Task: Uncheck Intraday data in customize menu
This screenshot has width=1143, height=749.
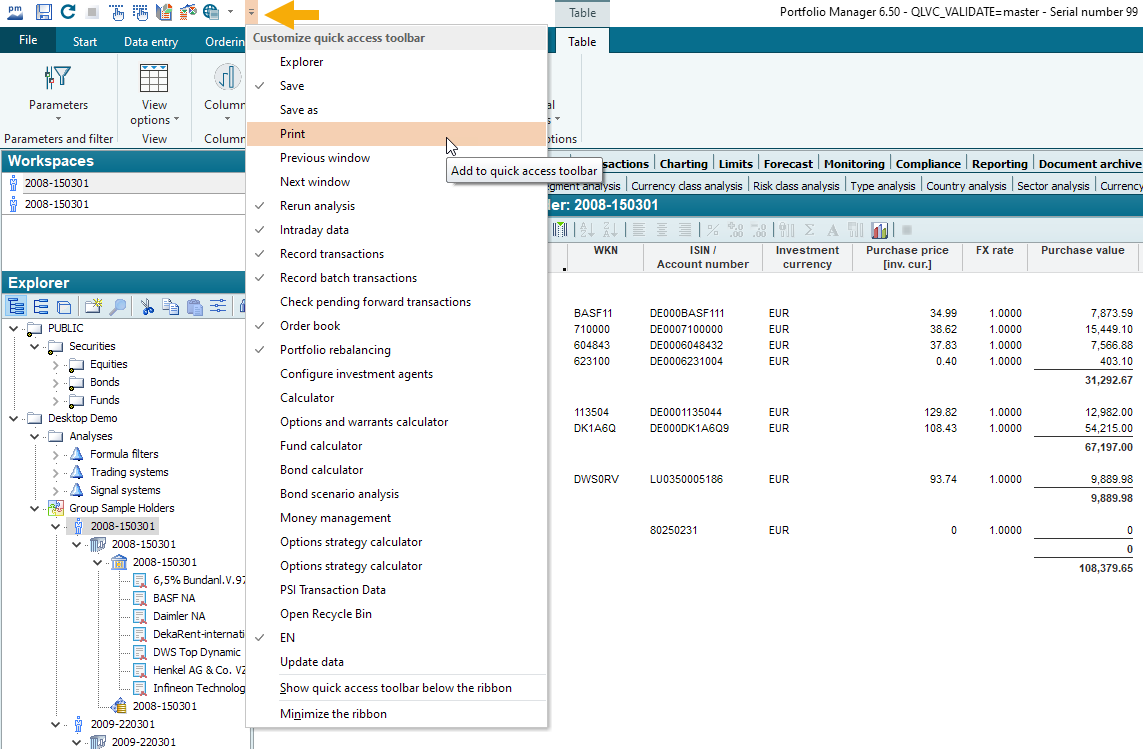Action: pos(314,230)
